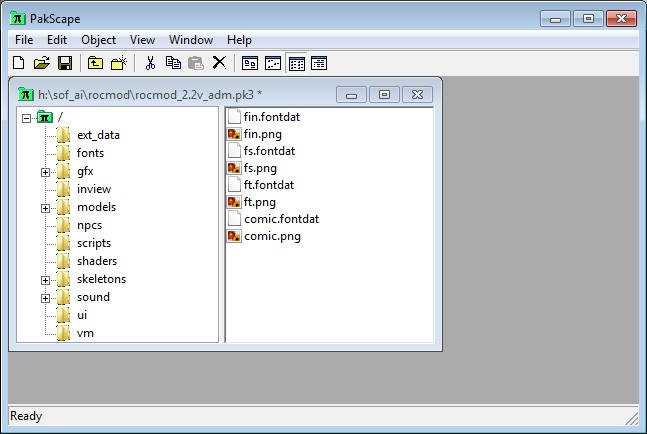Select the fonts folder in the tree
This screenshot has width=647, height=434.
pyautogui.click(x=90, y=153)
